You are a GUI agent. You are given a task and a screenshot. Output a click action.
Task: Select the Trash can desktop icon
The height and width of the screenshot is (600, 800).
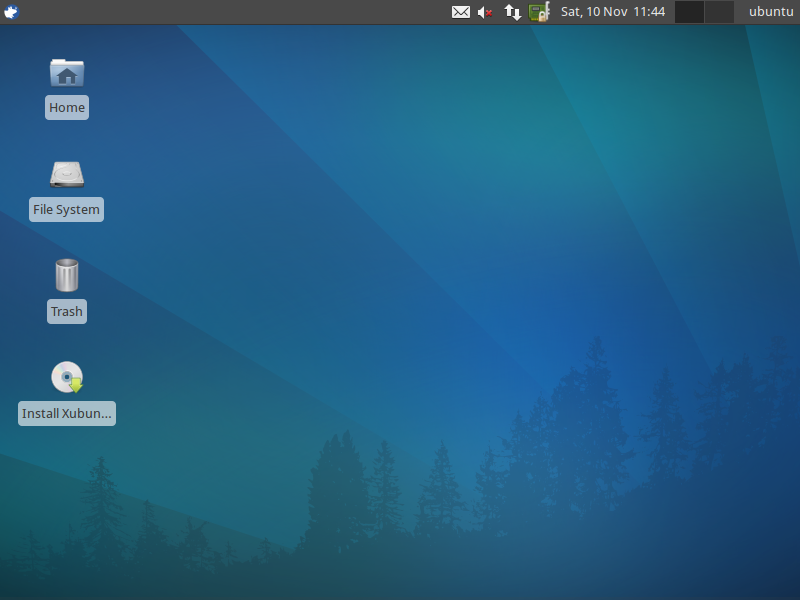(x=67, y=275)
